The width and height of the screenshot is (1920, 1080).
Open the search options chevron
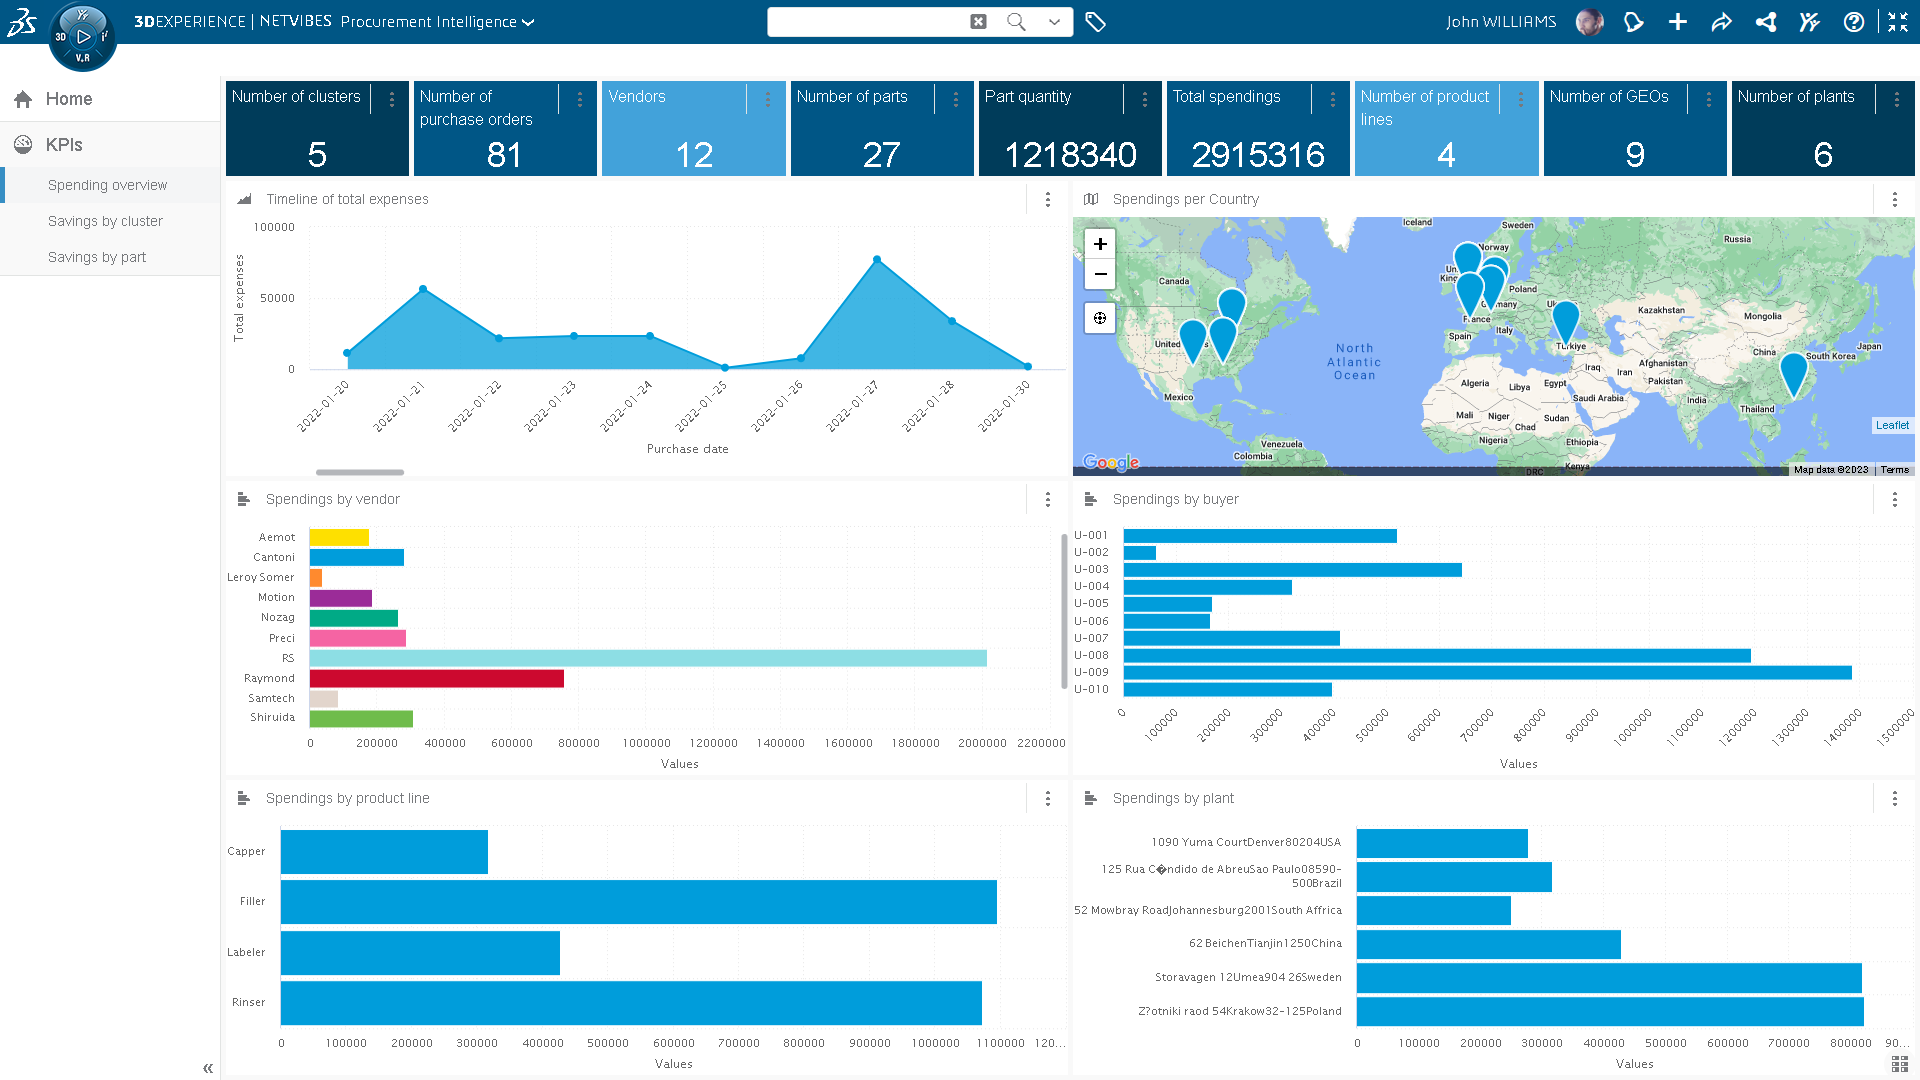(x=1054, y=22)
